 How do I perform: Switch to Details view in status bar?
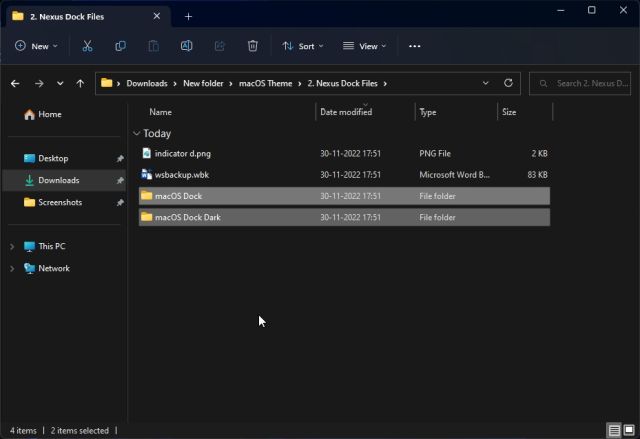click(614, 430)
